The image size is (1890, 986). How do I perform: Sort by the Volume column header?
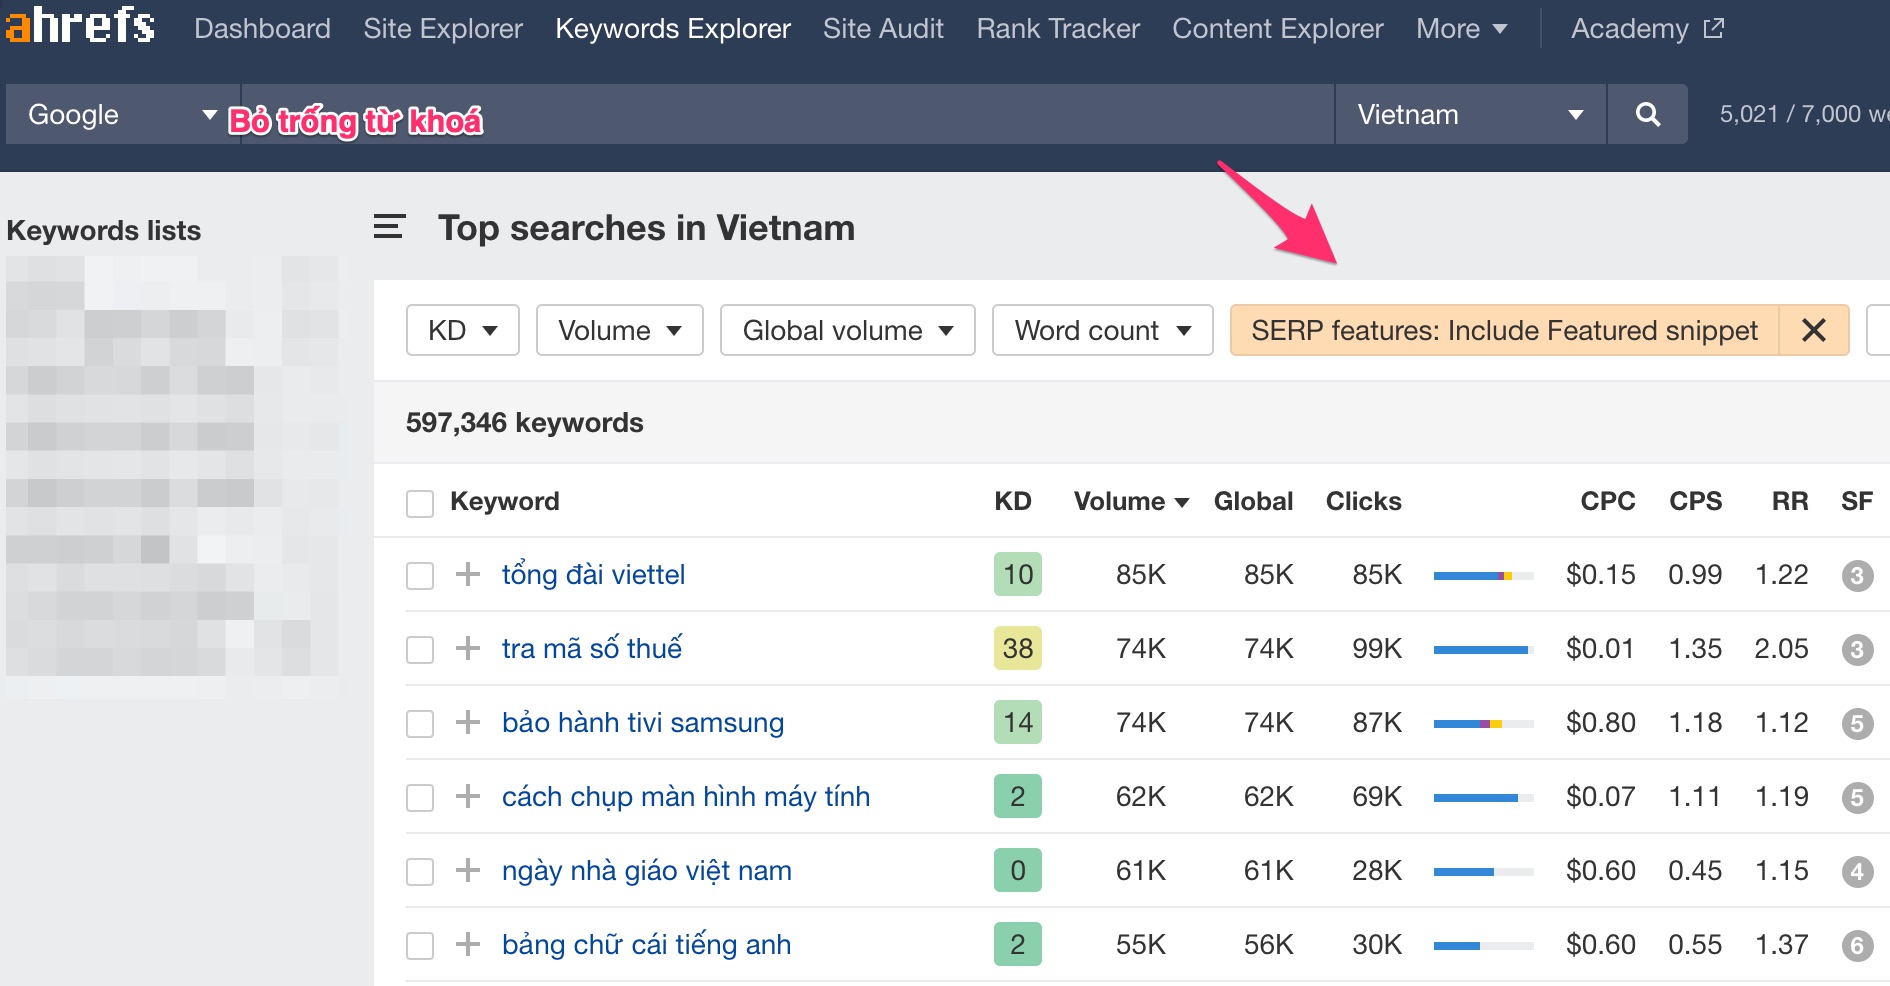click(x=1131, y=501)
